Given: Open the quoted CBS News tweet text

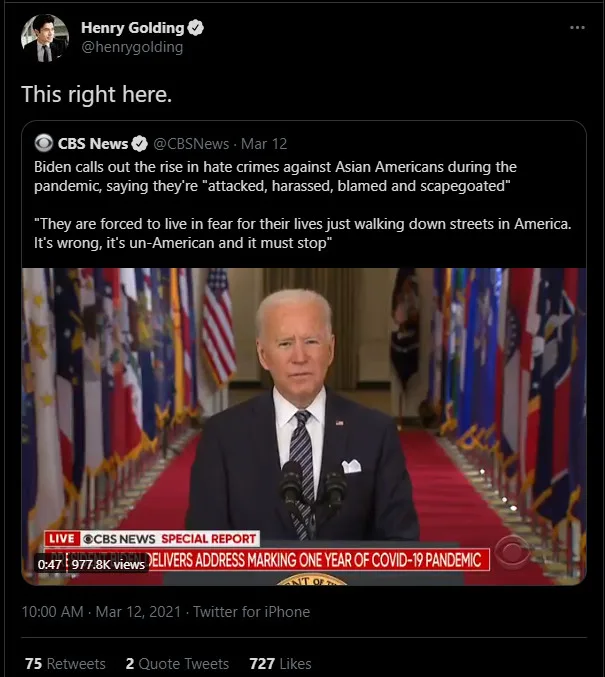Looking at the screenshot, I should click(x=302, y=205).
